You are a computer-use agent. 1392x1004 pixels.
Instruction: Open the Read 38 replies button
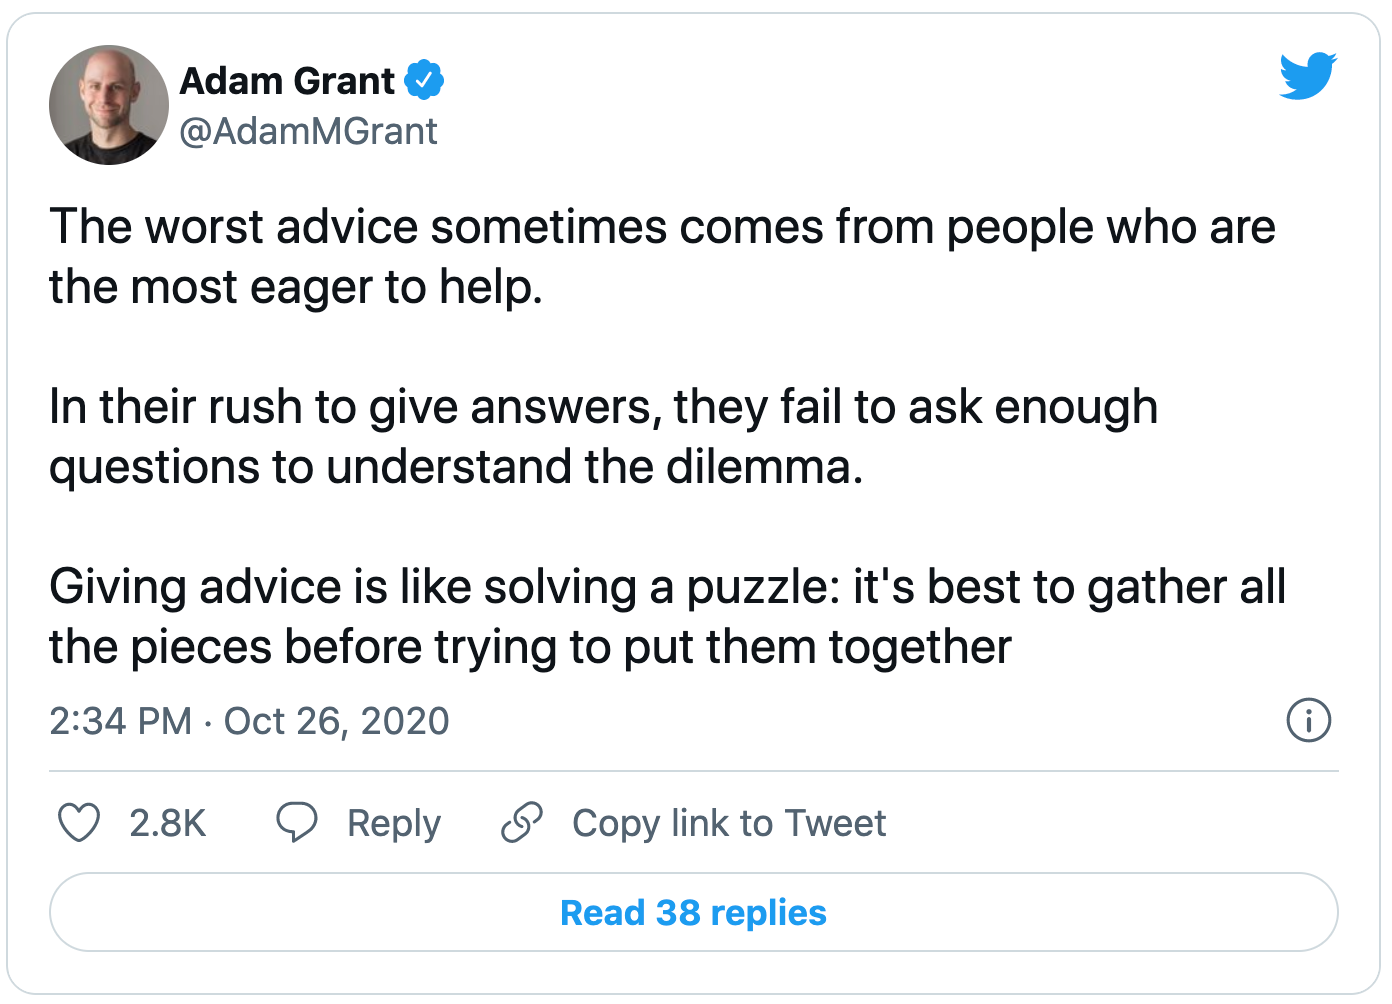(x=694, y=912)
